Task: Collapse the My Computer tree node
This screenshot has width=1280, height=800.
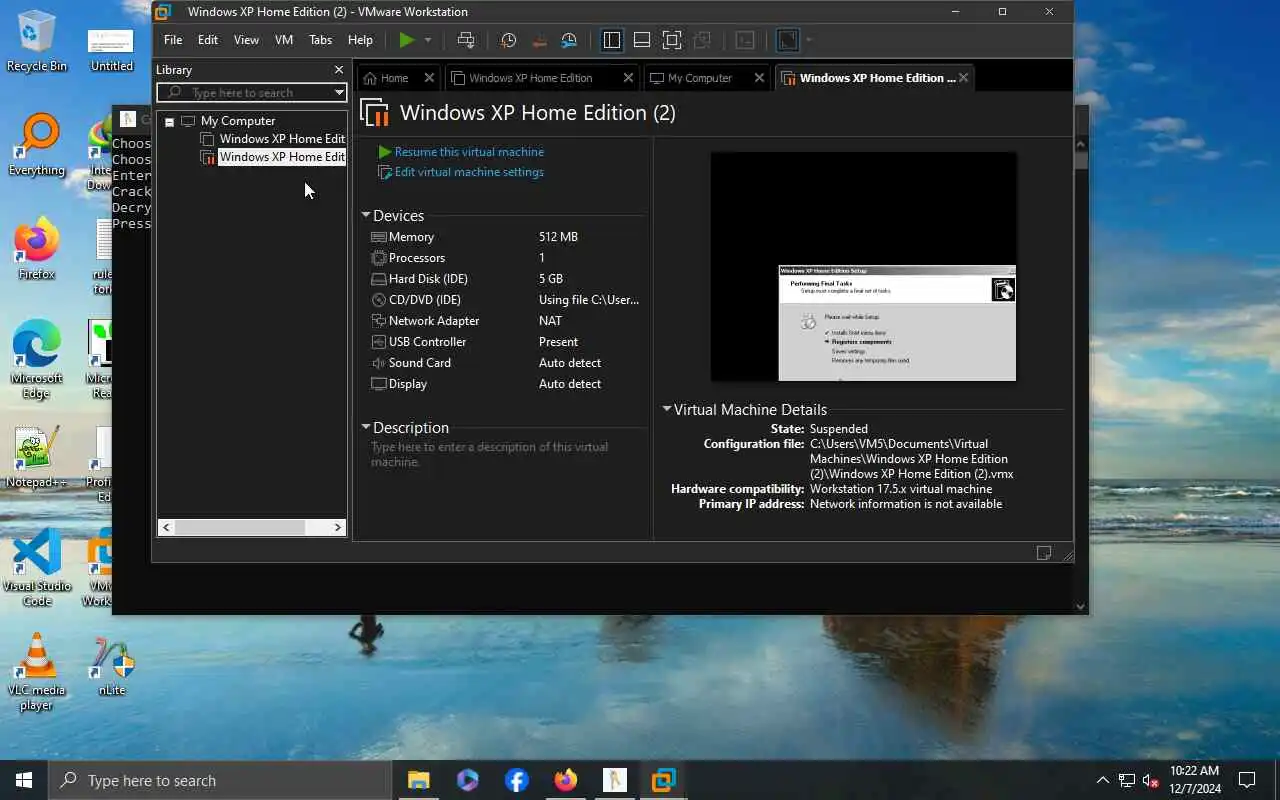Action: point(169,121)
